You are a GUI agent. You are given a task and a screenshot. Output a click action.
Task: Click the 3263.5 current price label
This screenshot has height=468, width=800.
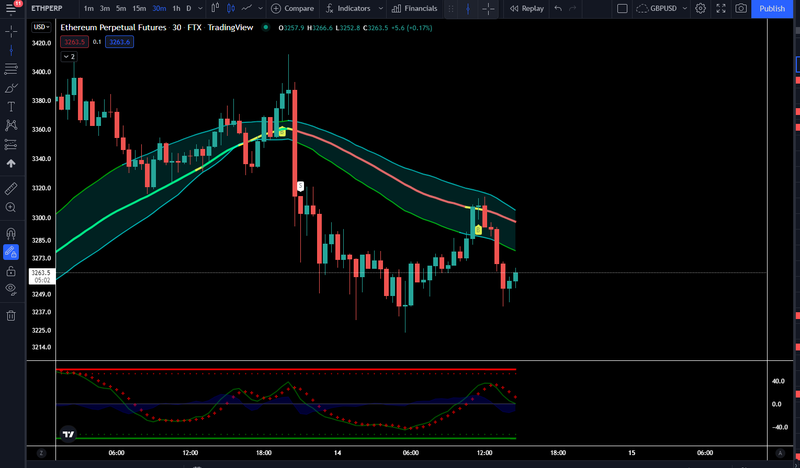click(41, 276)
